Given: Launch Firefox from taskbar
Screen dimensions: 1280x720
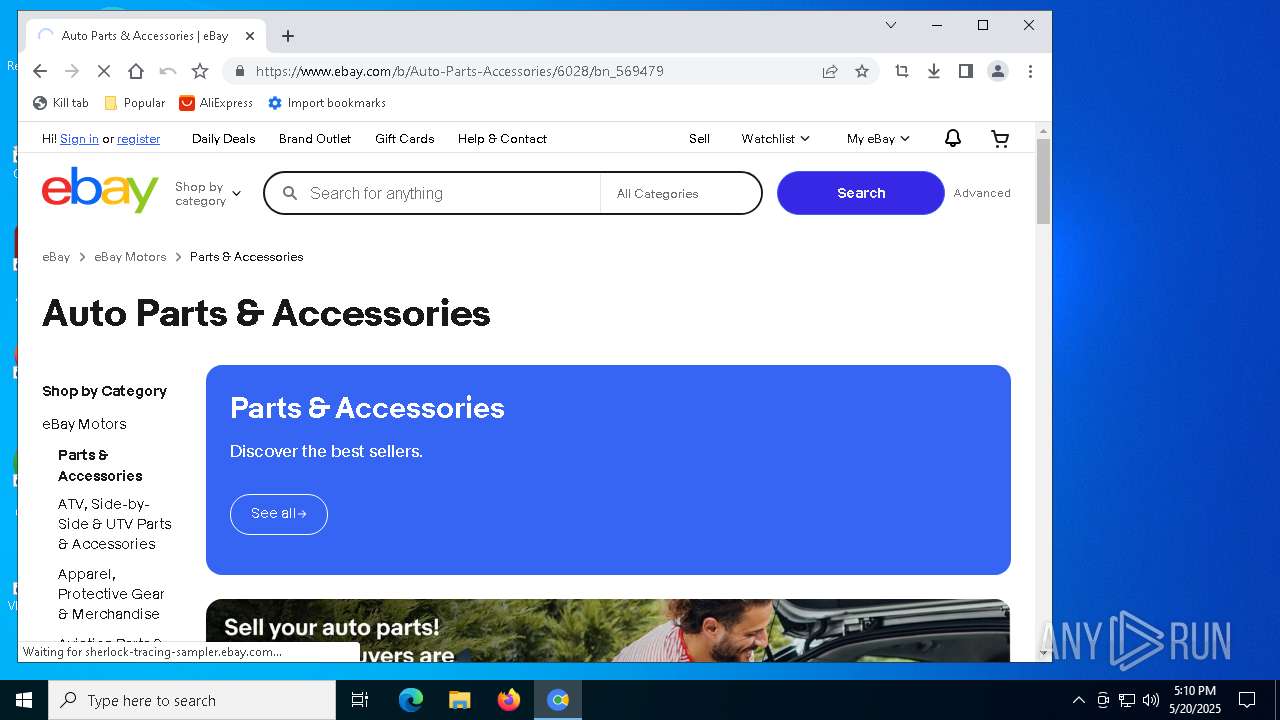Looking at the screenshot, I should point(509,700).
